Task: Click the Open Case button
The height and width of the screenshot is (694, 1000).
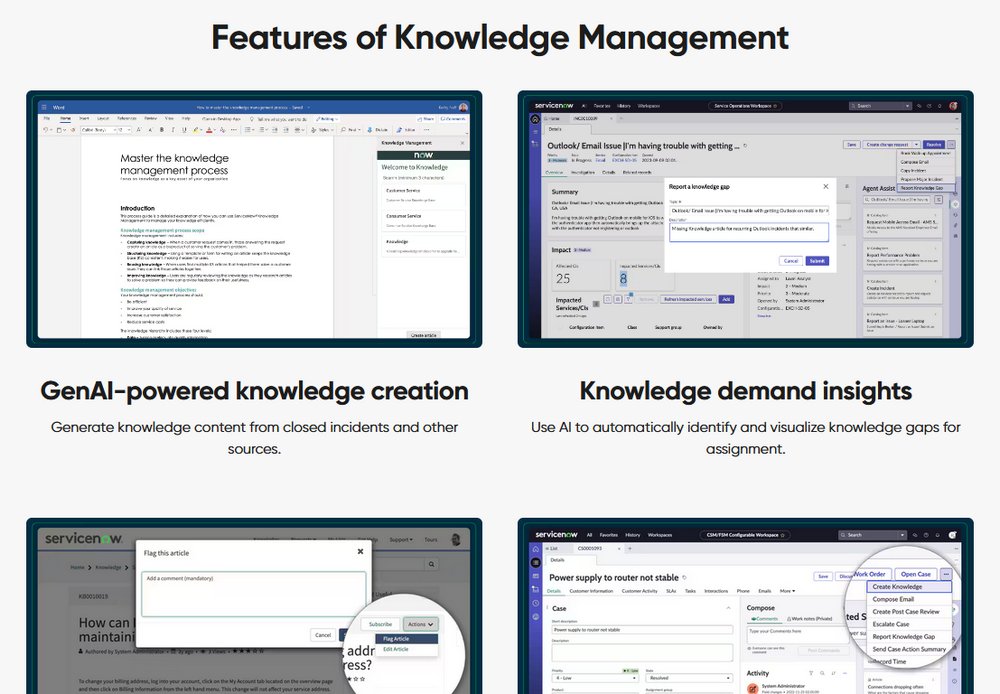Action: 916,574
